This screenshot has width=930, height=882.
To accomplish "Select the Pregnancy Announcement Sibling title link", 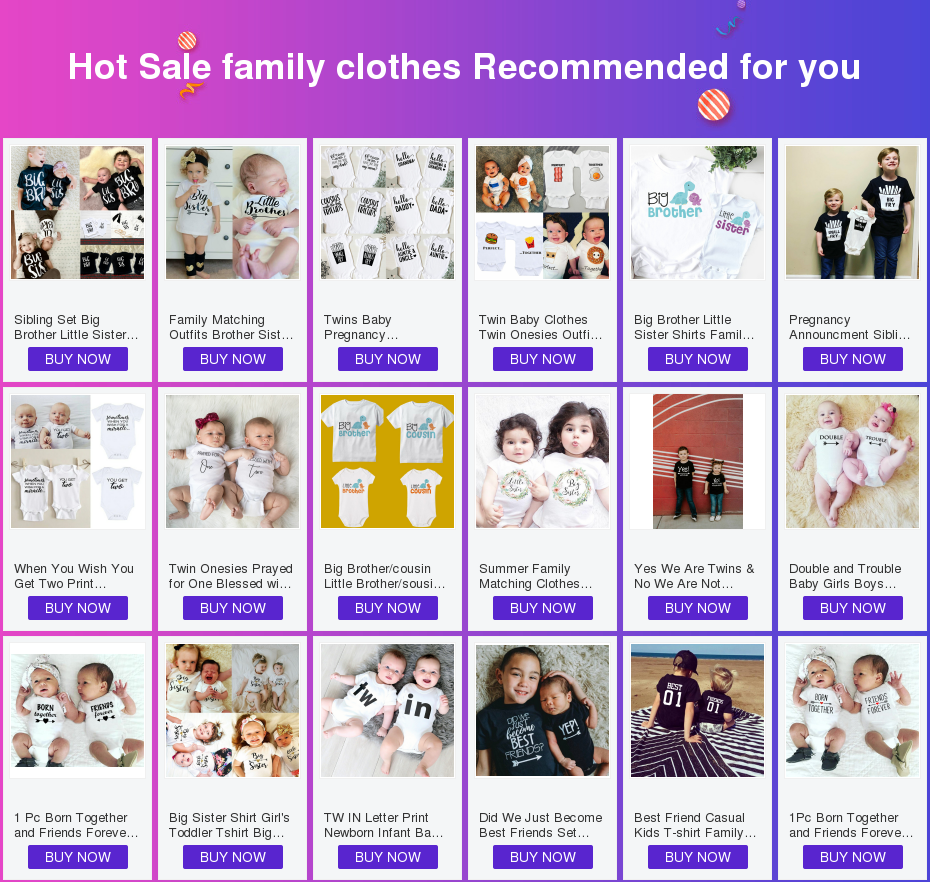I will click(849, 327).
